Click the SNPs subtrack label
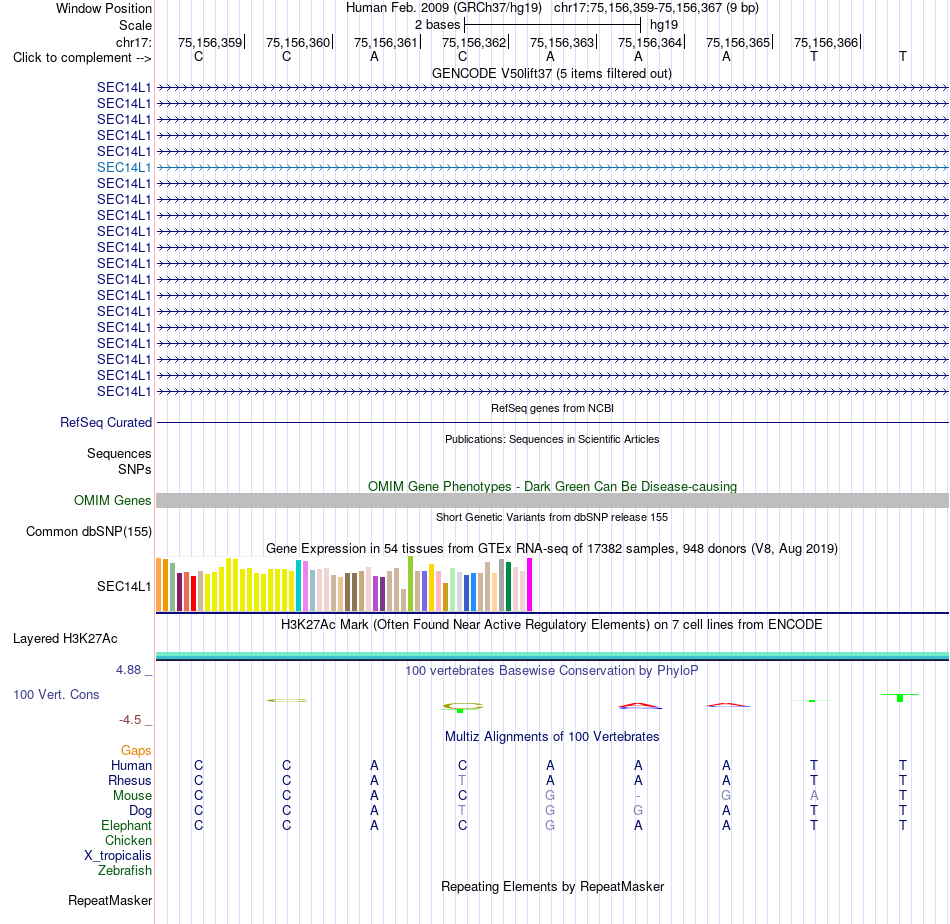Viewport: 950px width, 924px height. pyautogui.click(x=135, y=470)
